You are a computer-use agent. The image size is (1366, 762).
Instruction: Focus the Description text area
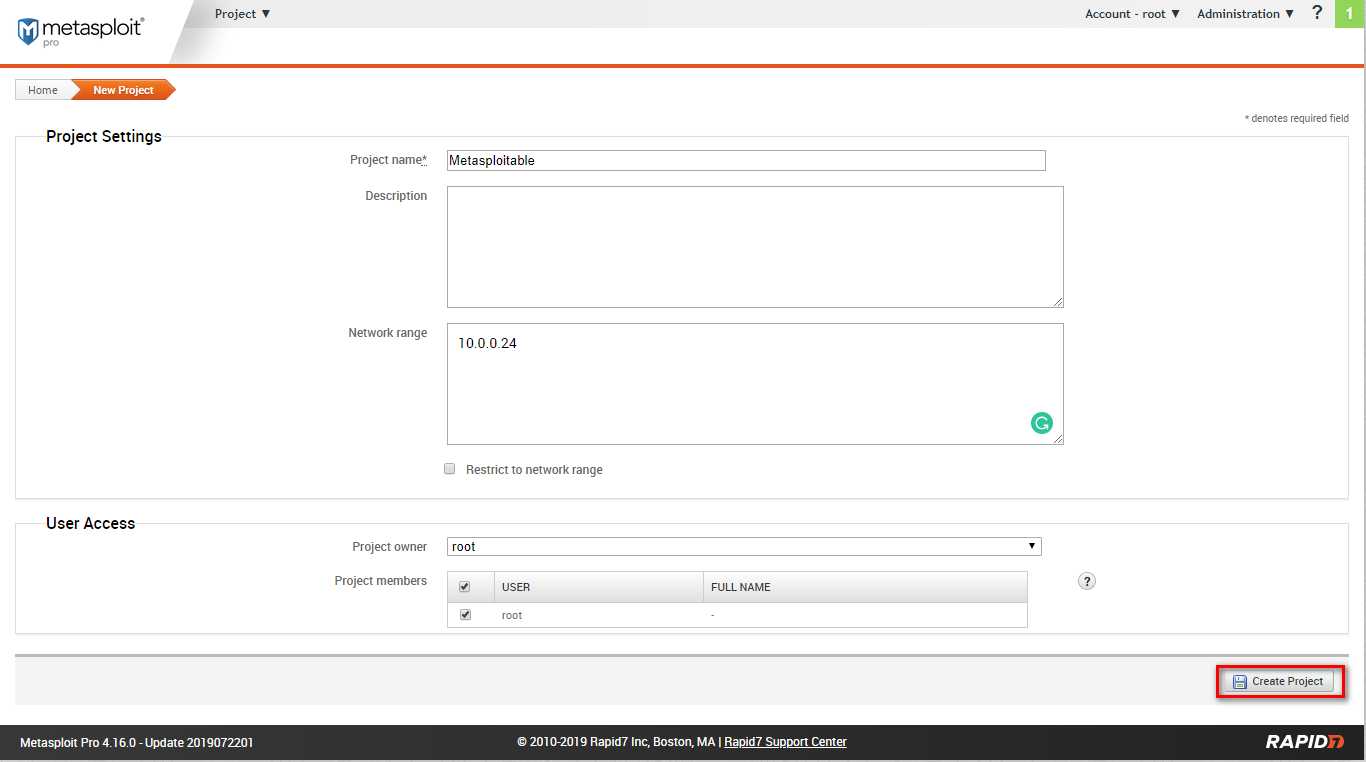(x=755, y=247)
